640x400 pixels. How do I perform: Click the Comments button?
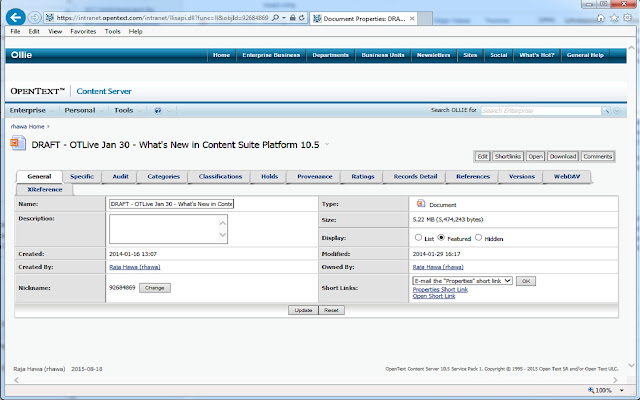point(598,156)
